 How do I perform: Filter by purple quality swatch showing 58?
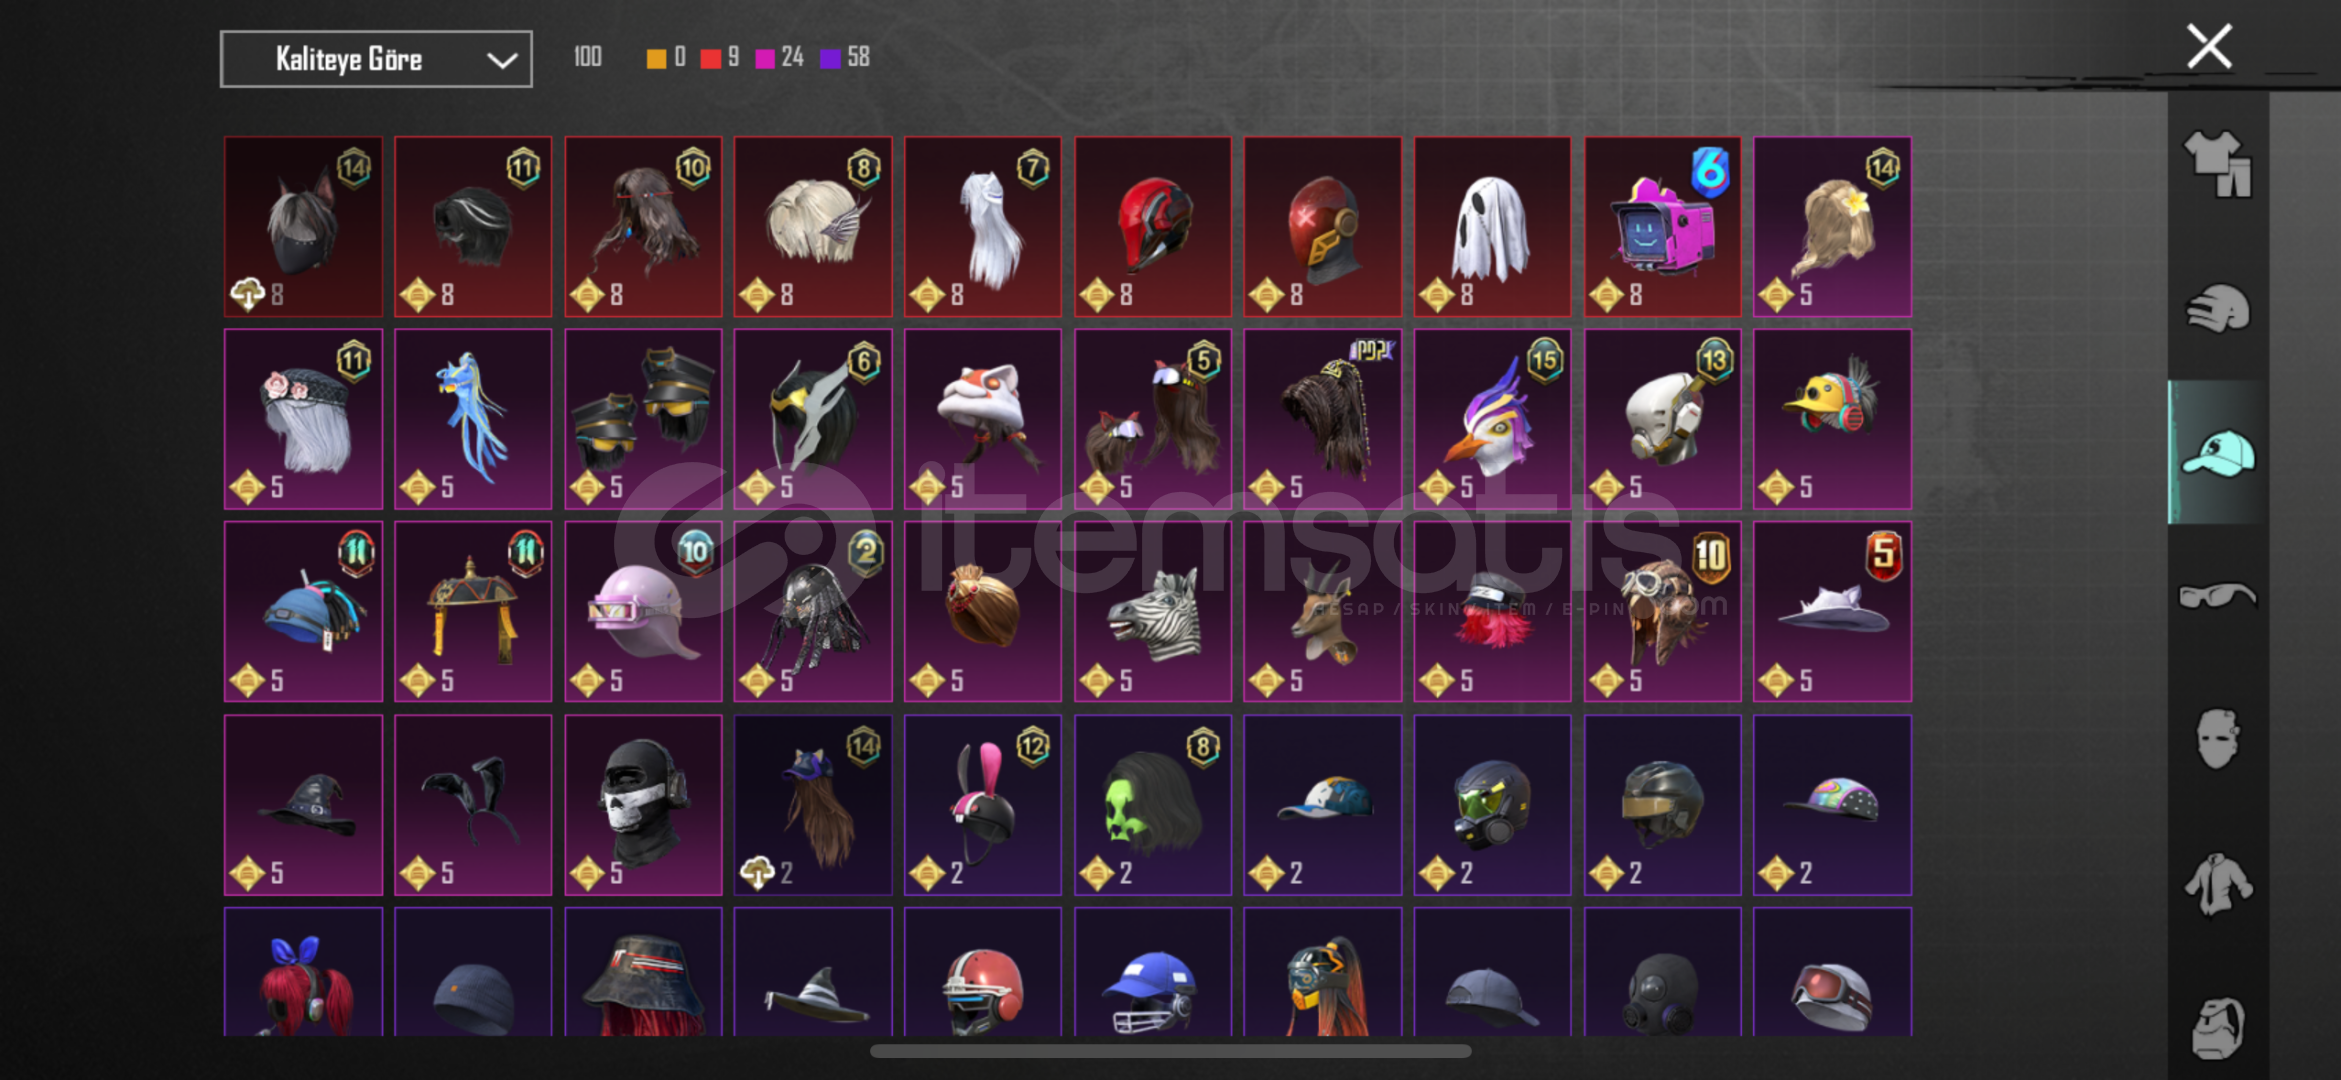(x=845, y=58)
